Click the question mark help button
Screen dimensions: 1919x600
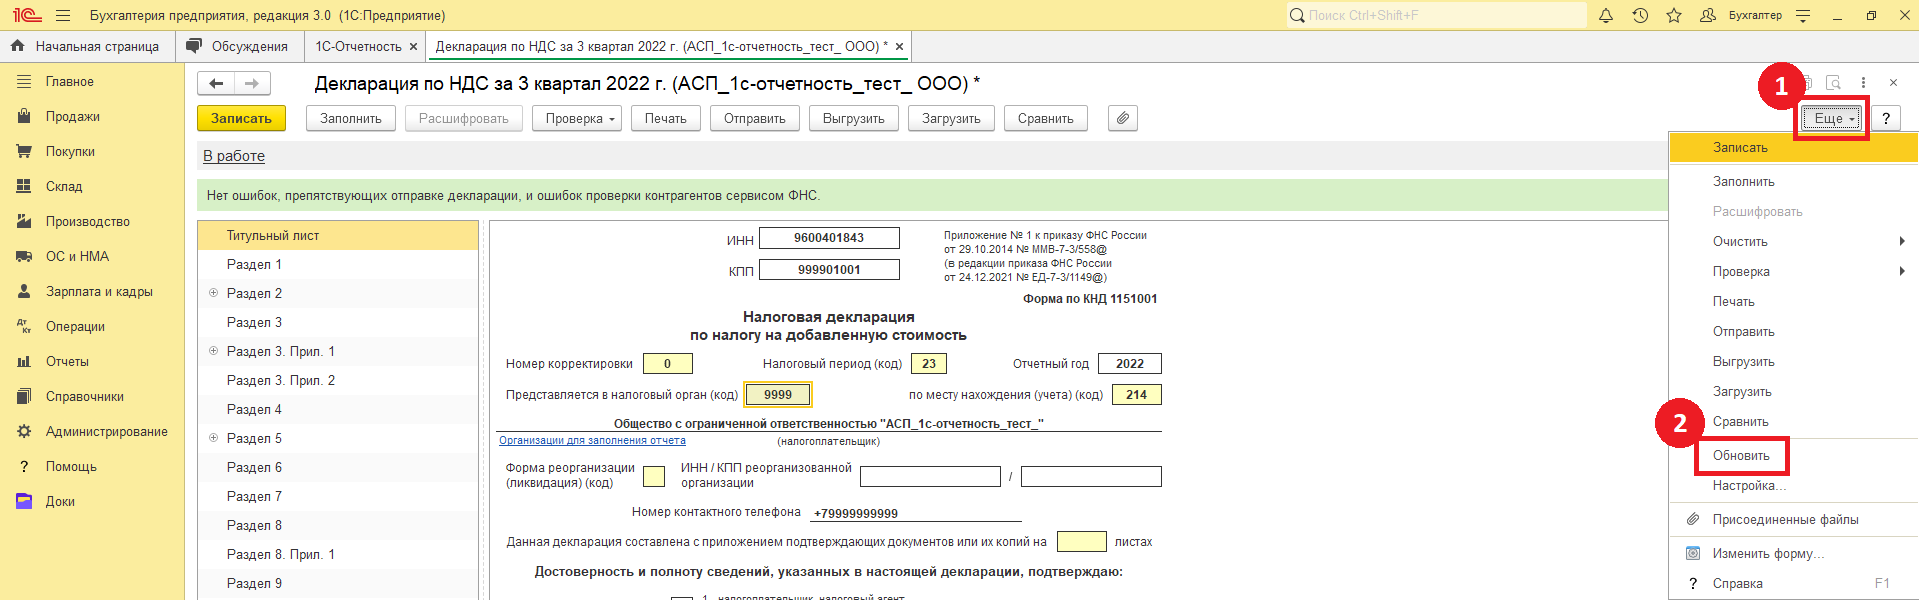1886,118
